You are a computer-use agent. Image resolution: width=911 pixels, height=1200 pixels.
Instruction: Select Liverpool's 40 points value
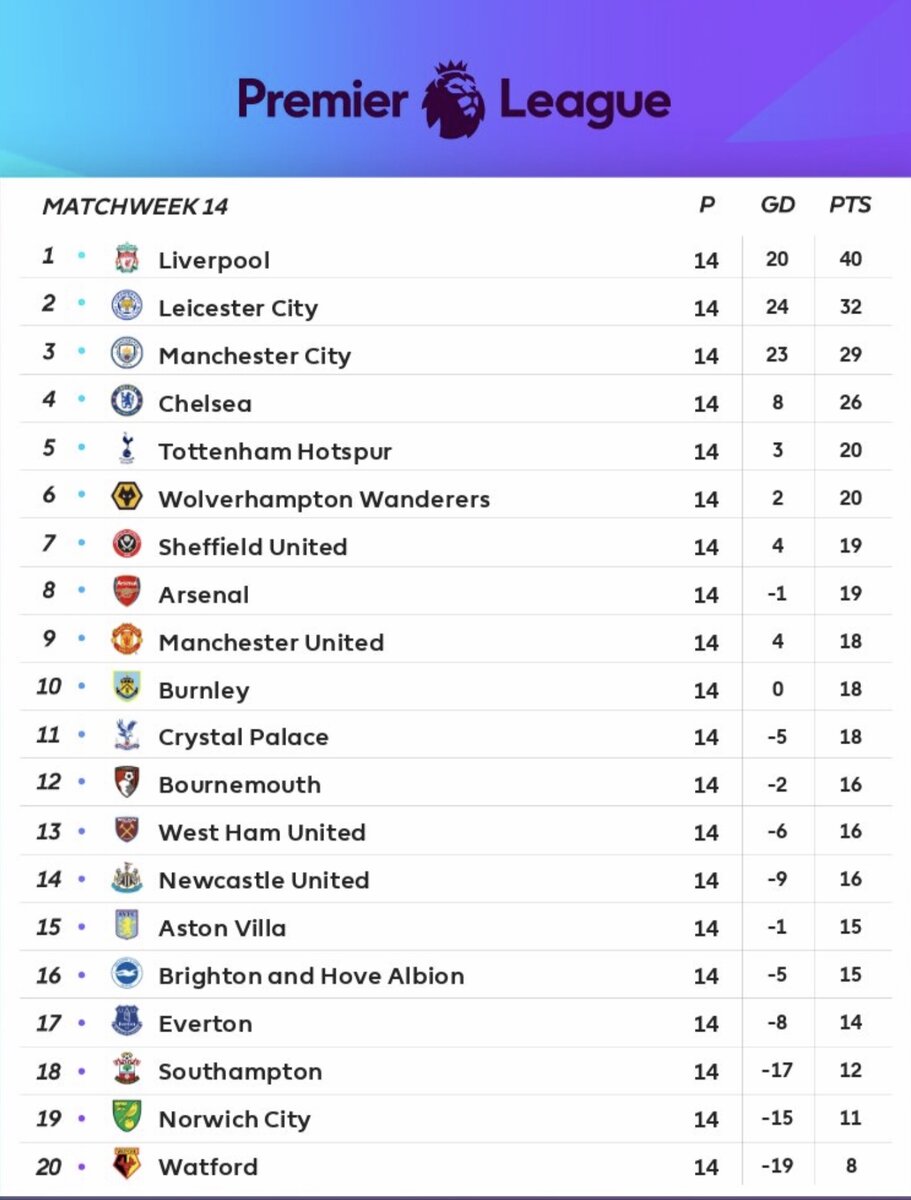coord(850,259)
